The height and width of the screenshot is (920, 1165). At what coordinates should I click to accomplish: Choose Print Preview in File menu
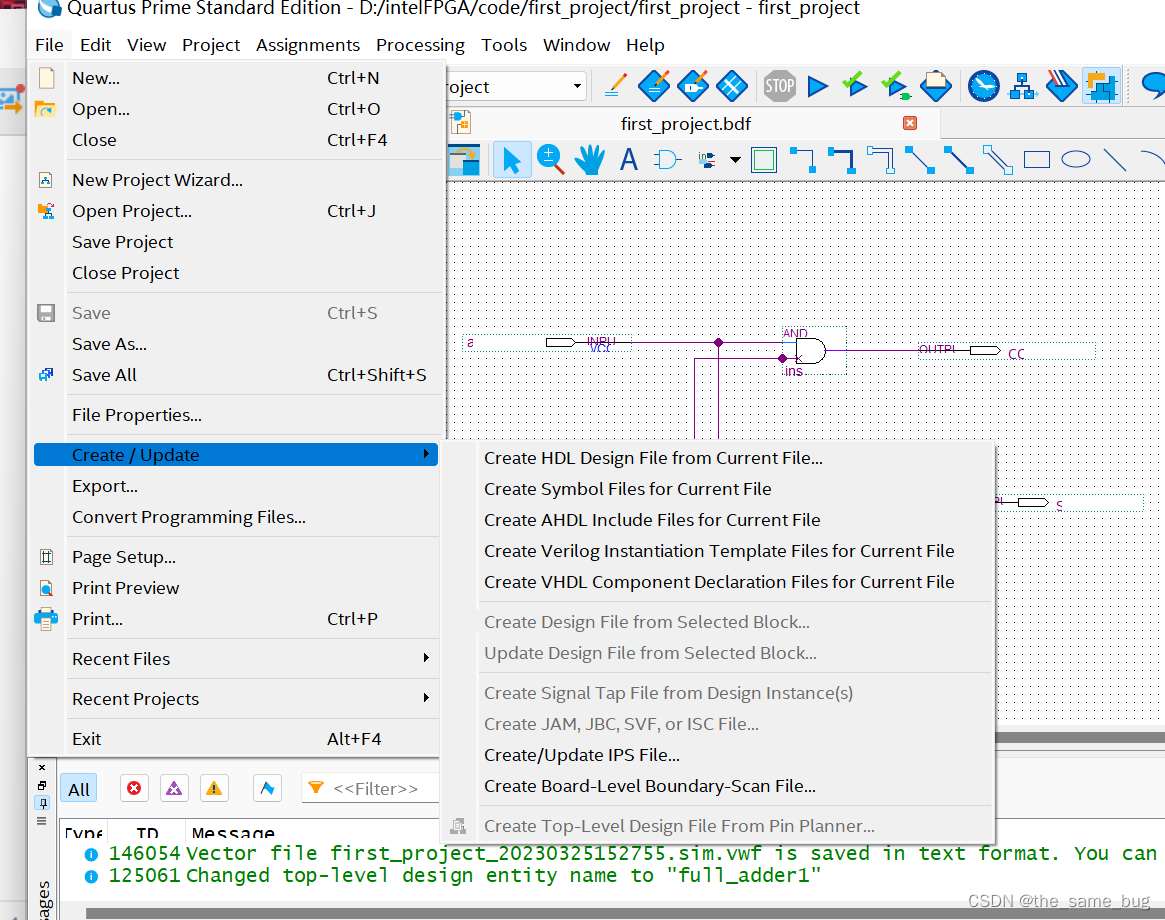click(236, 588)
